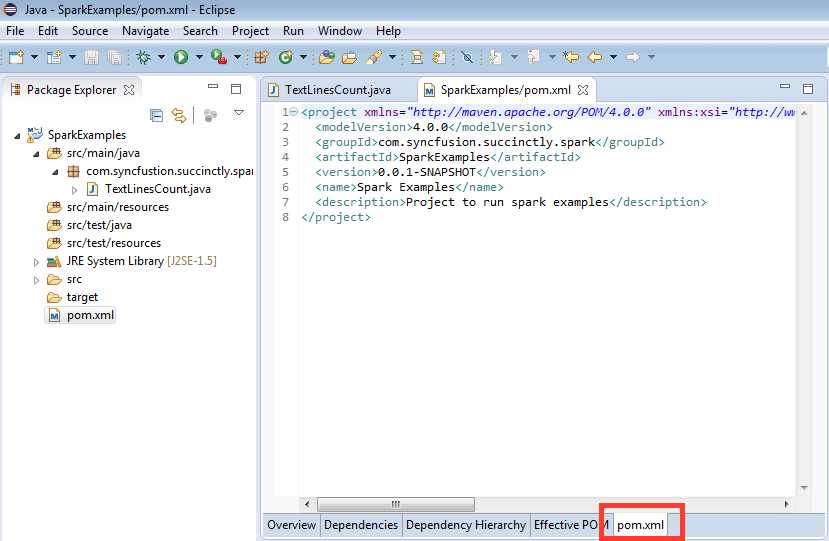Image resolution: width=829 pixels, height=541 pixels.
Task: Click the Next Annotation toolbar icon
Action: [x=495, y=57]
